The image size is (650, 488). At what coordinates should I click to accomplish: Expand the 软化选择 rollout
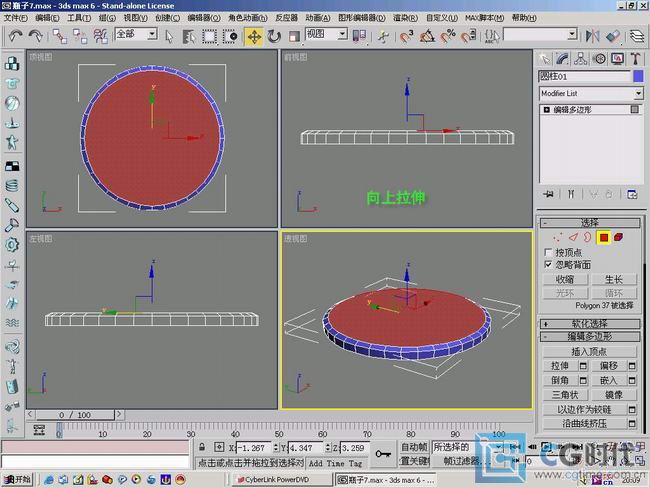[590, 324]
